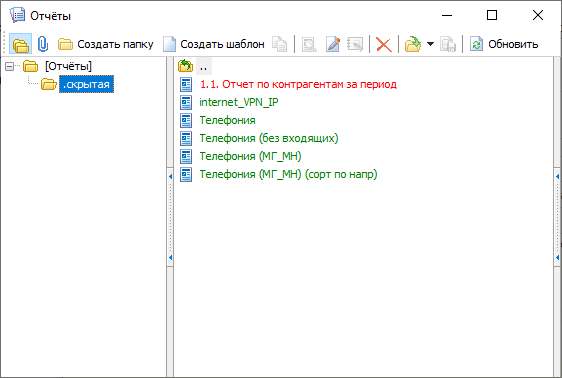Click the disabled copy template icon
Screen dimensions: 562x378
point(279,44)
